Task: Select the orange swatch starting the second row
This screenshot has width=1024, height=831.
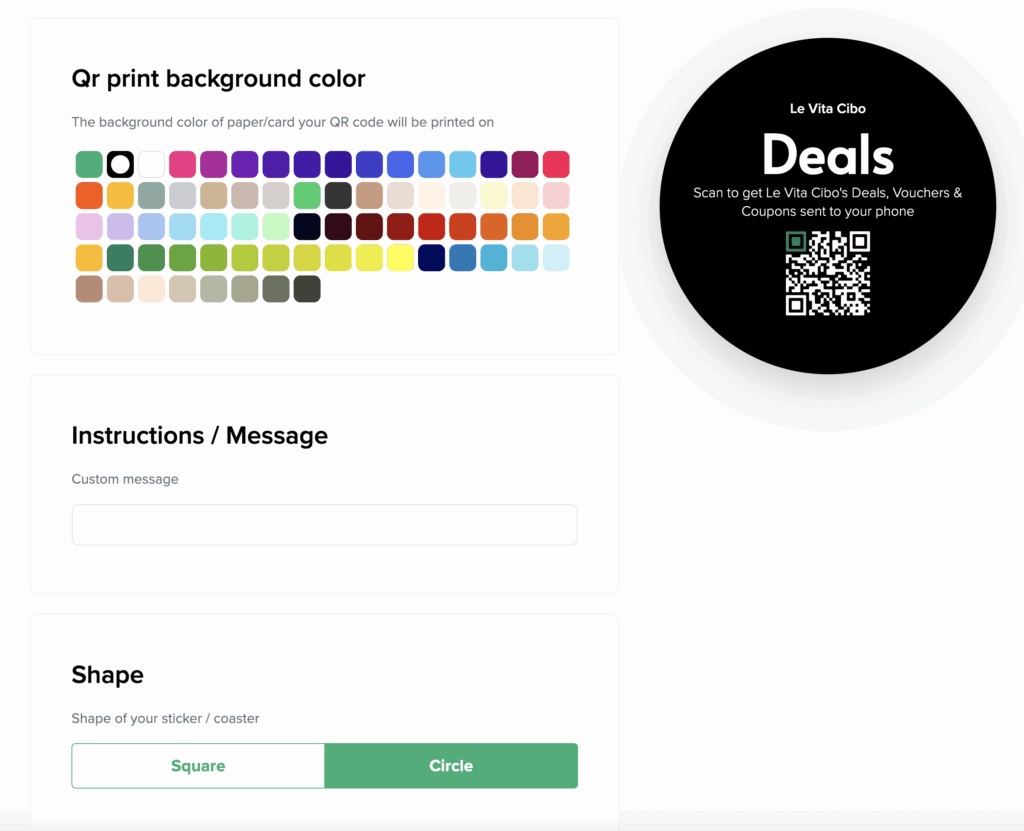Action: 89,195
